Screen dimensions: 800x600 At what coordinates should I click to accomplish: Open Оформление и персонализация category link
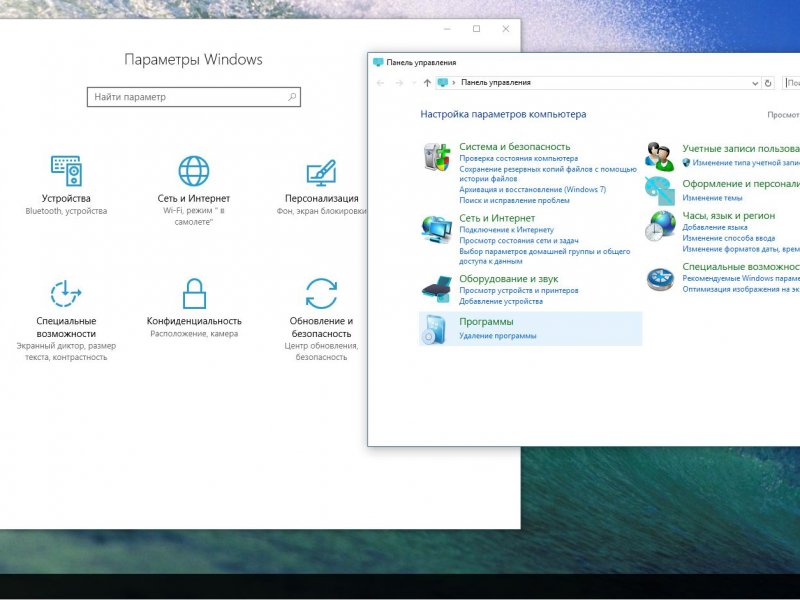(x=741, y=184)
